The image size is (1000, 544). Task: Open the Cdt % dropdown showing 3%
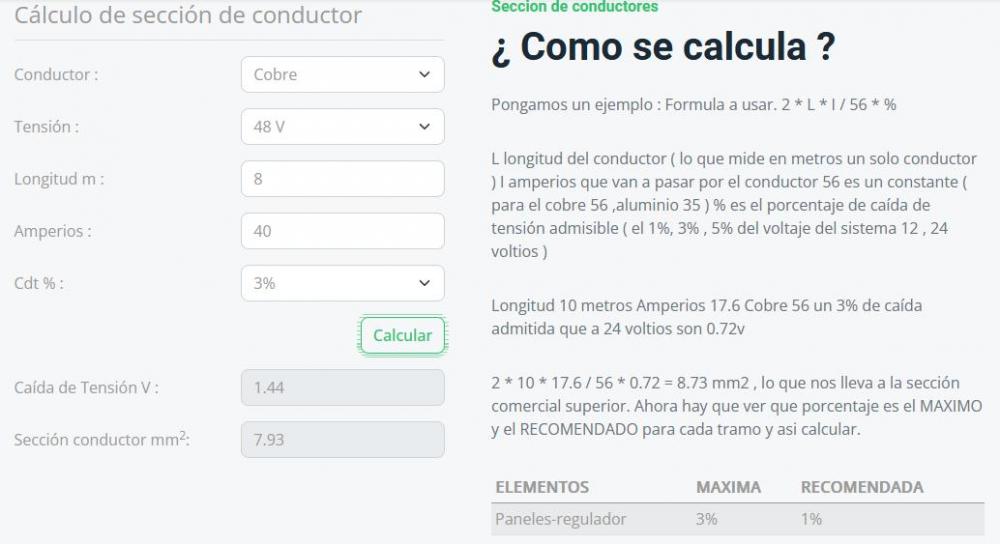click(342, 283)
